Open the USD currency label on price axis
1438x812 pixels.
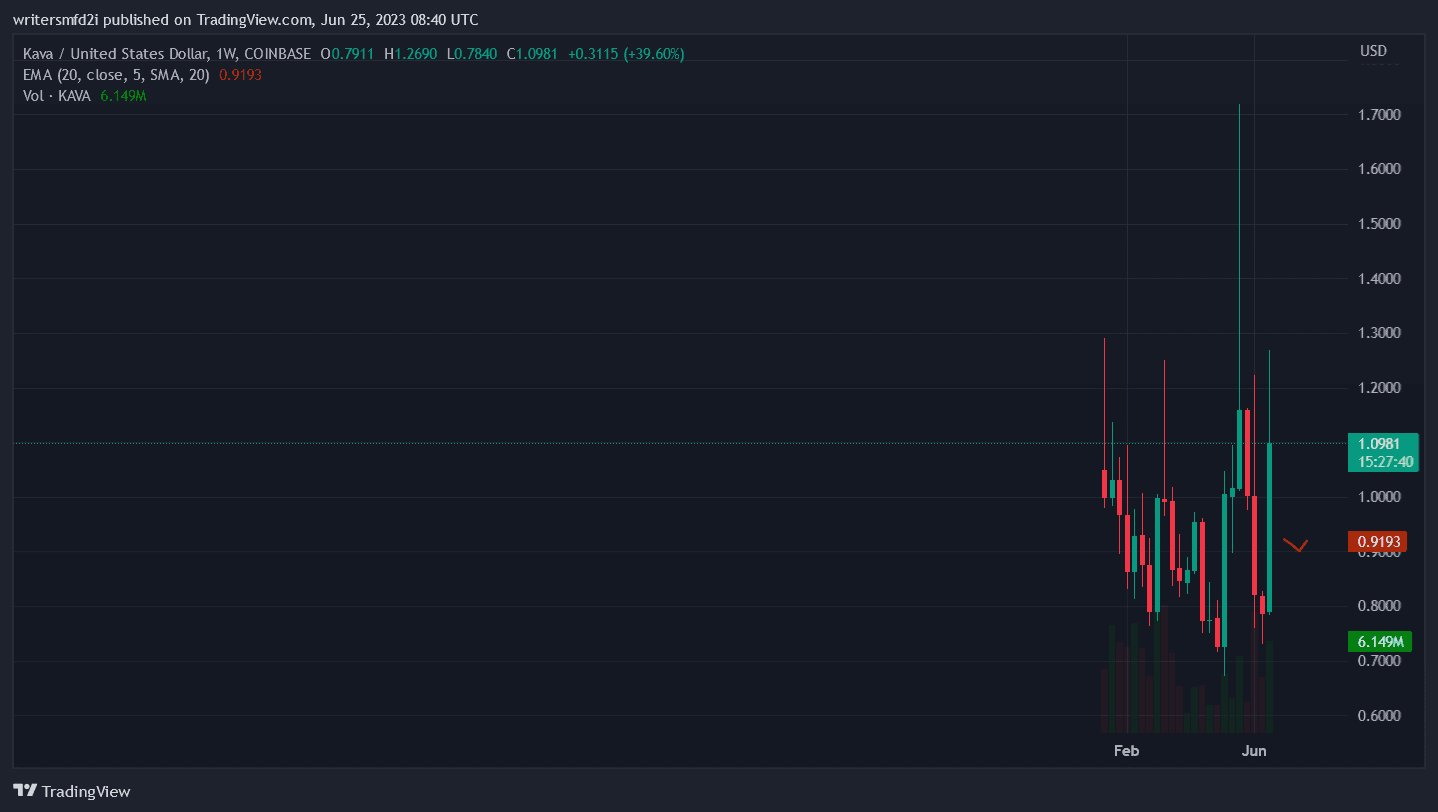[1373, 51]
